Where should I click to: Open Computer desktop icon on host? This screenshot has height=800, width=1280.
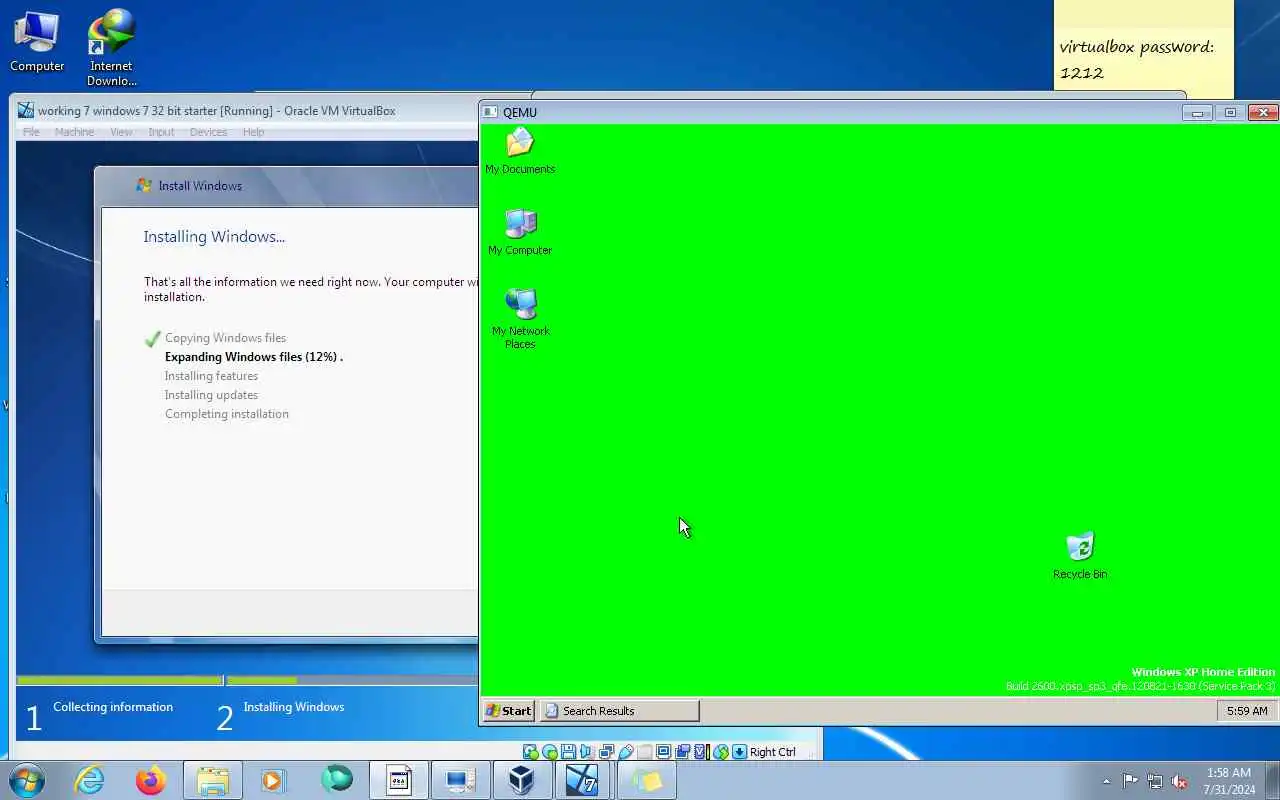[x=37, y=42]
